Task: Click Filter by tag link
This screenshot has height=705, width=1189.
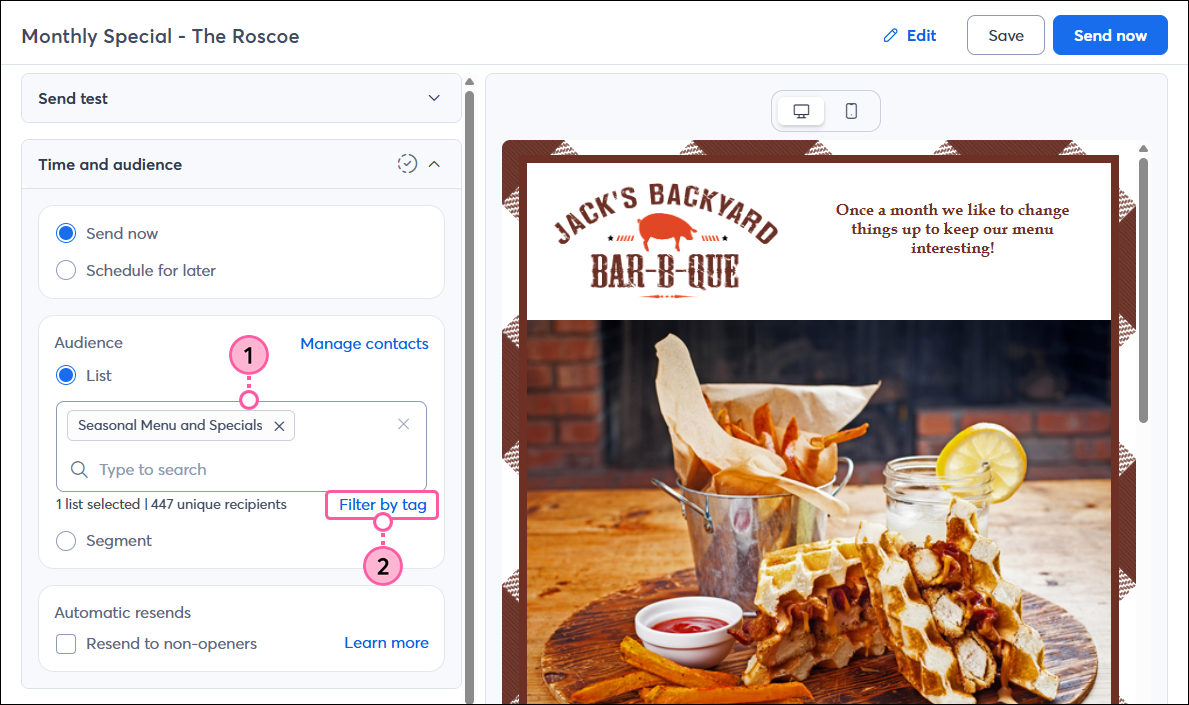Action: coord(382,505)
